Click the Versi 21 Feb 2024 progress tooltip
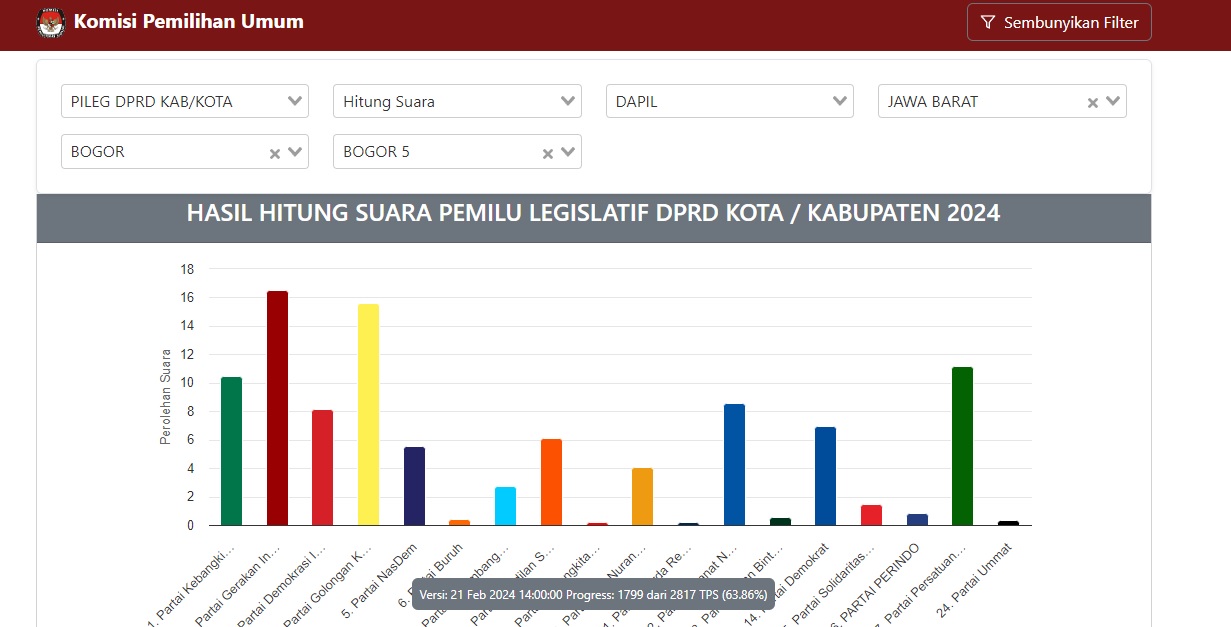1231x627 pixels. 593,594
